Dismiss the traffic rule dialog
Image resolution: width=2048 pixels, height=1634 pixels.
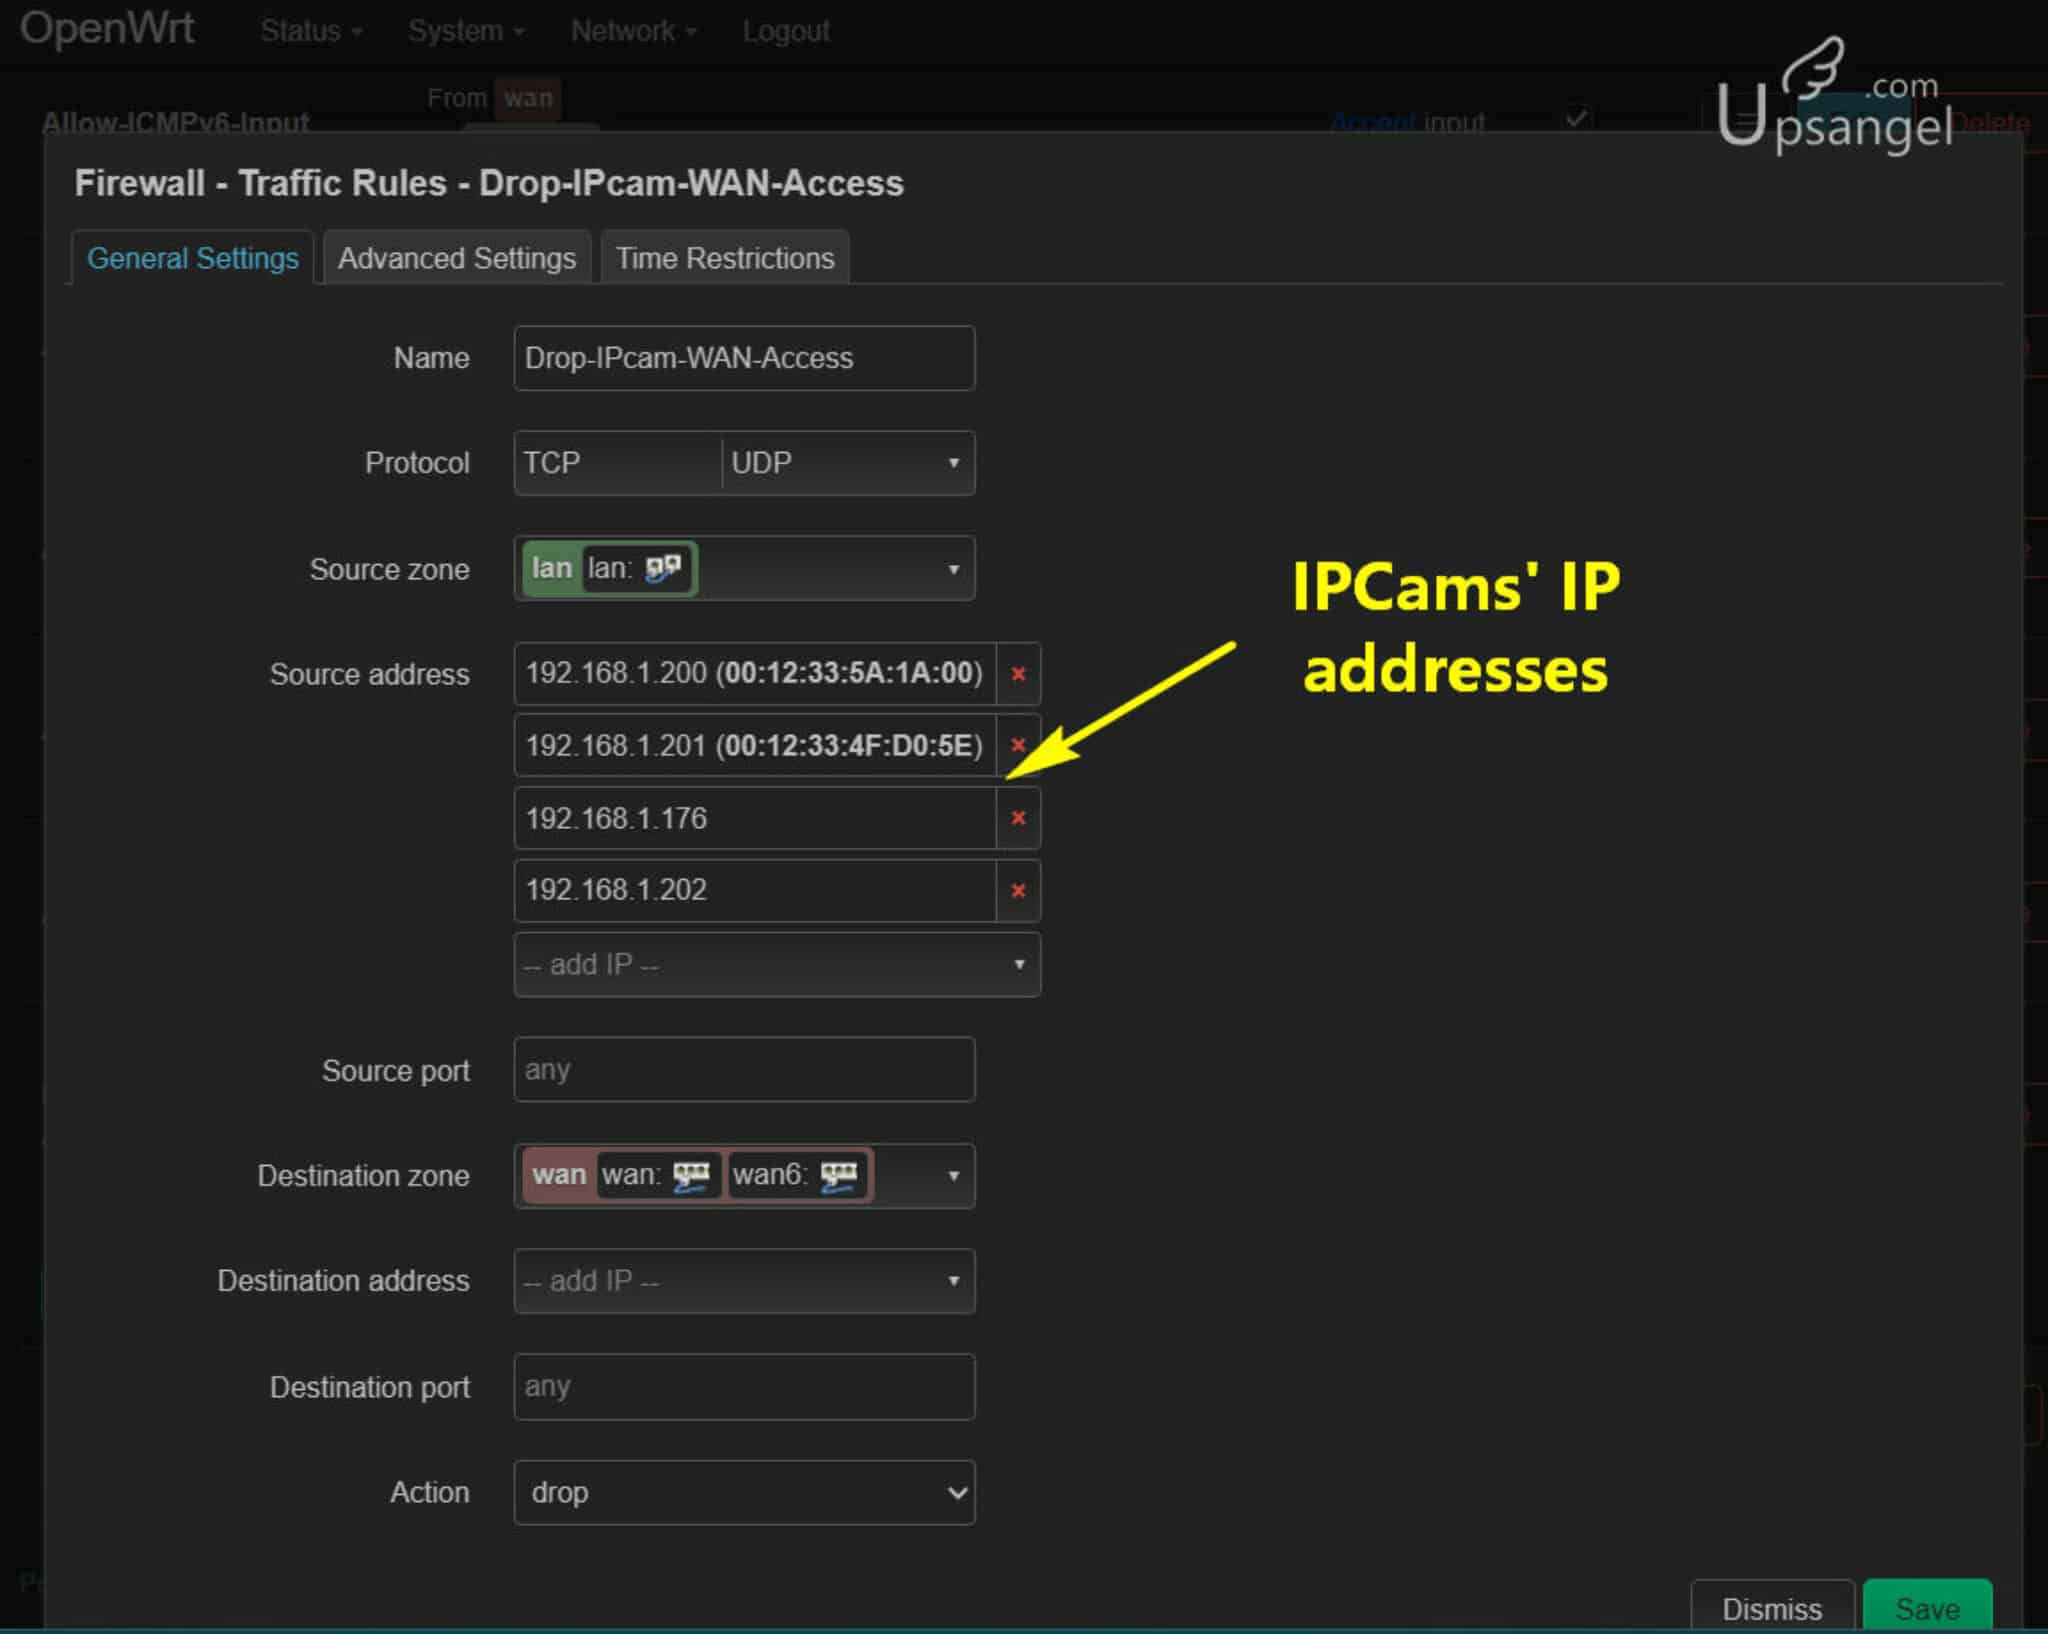click(x=1772, y=1608)
